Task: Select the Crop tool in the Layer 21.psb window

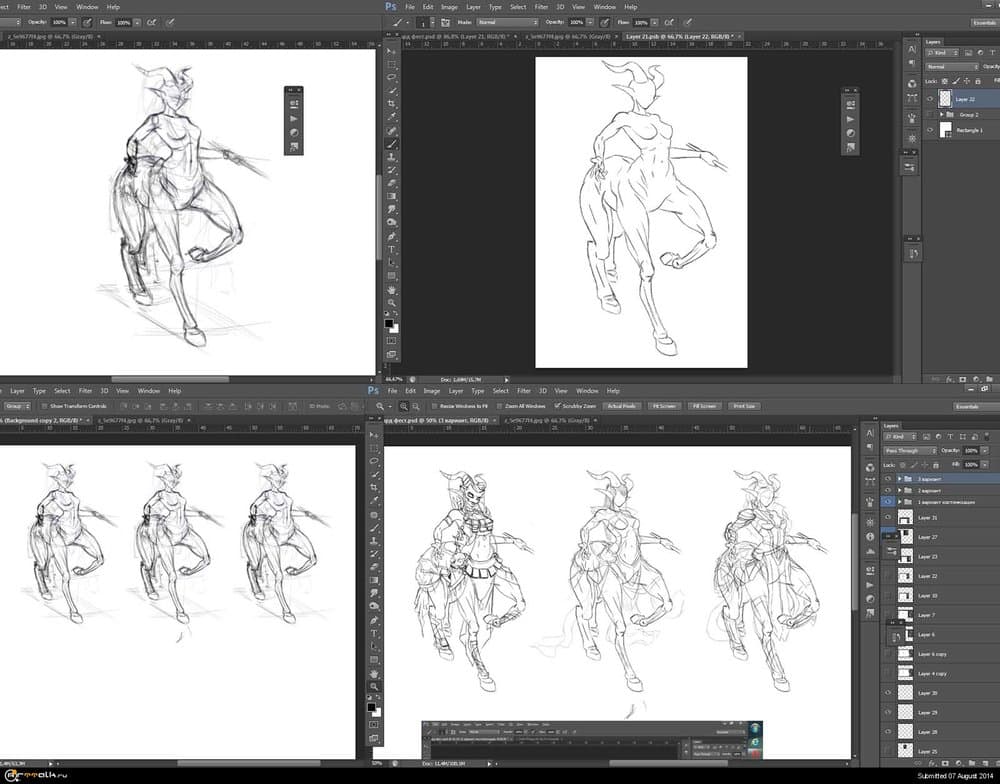Action: [391, 104]
